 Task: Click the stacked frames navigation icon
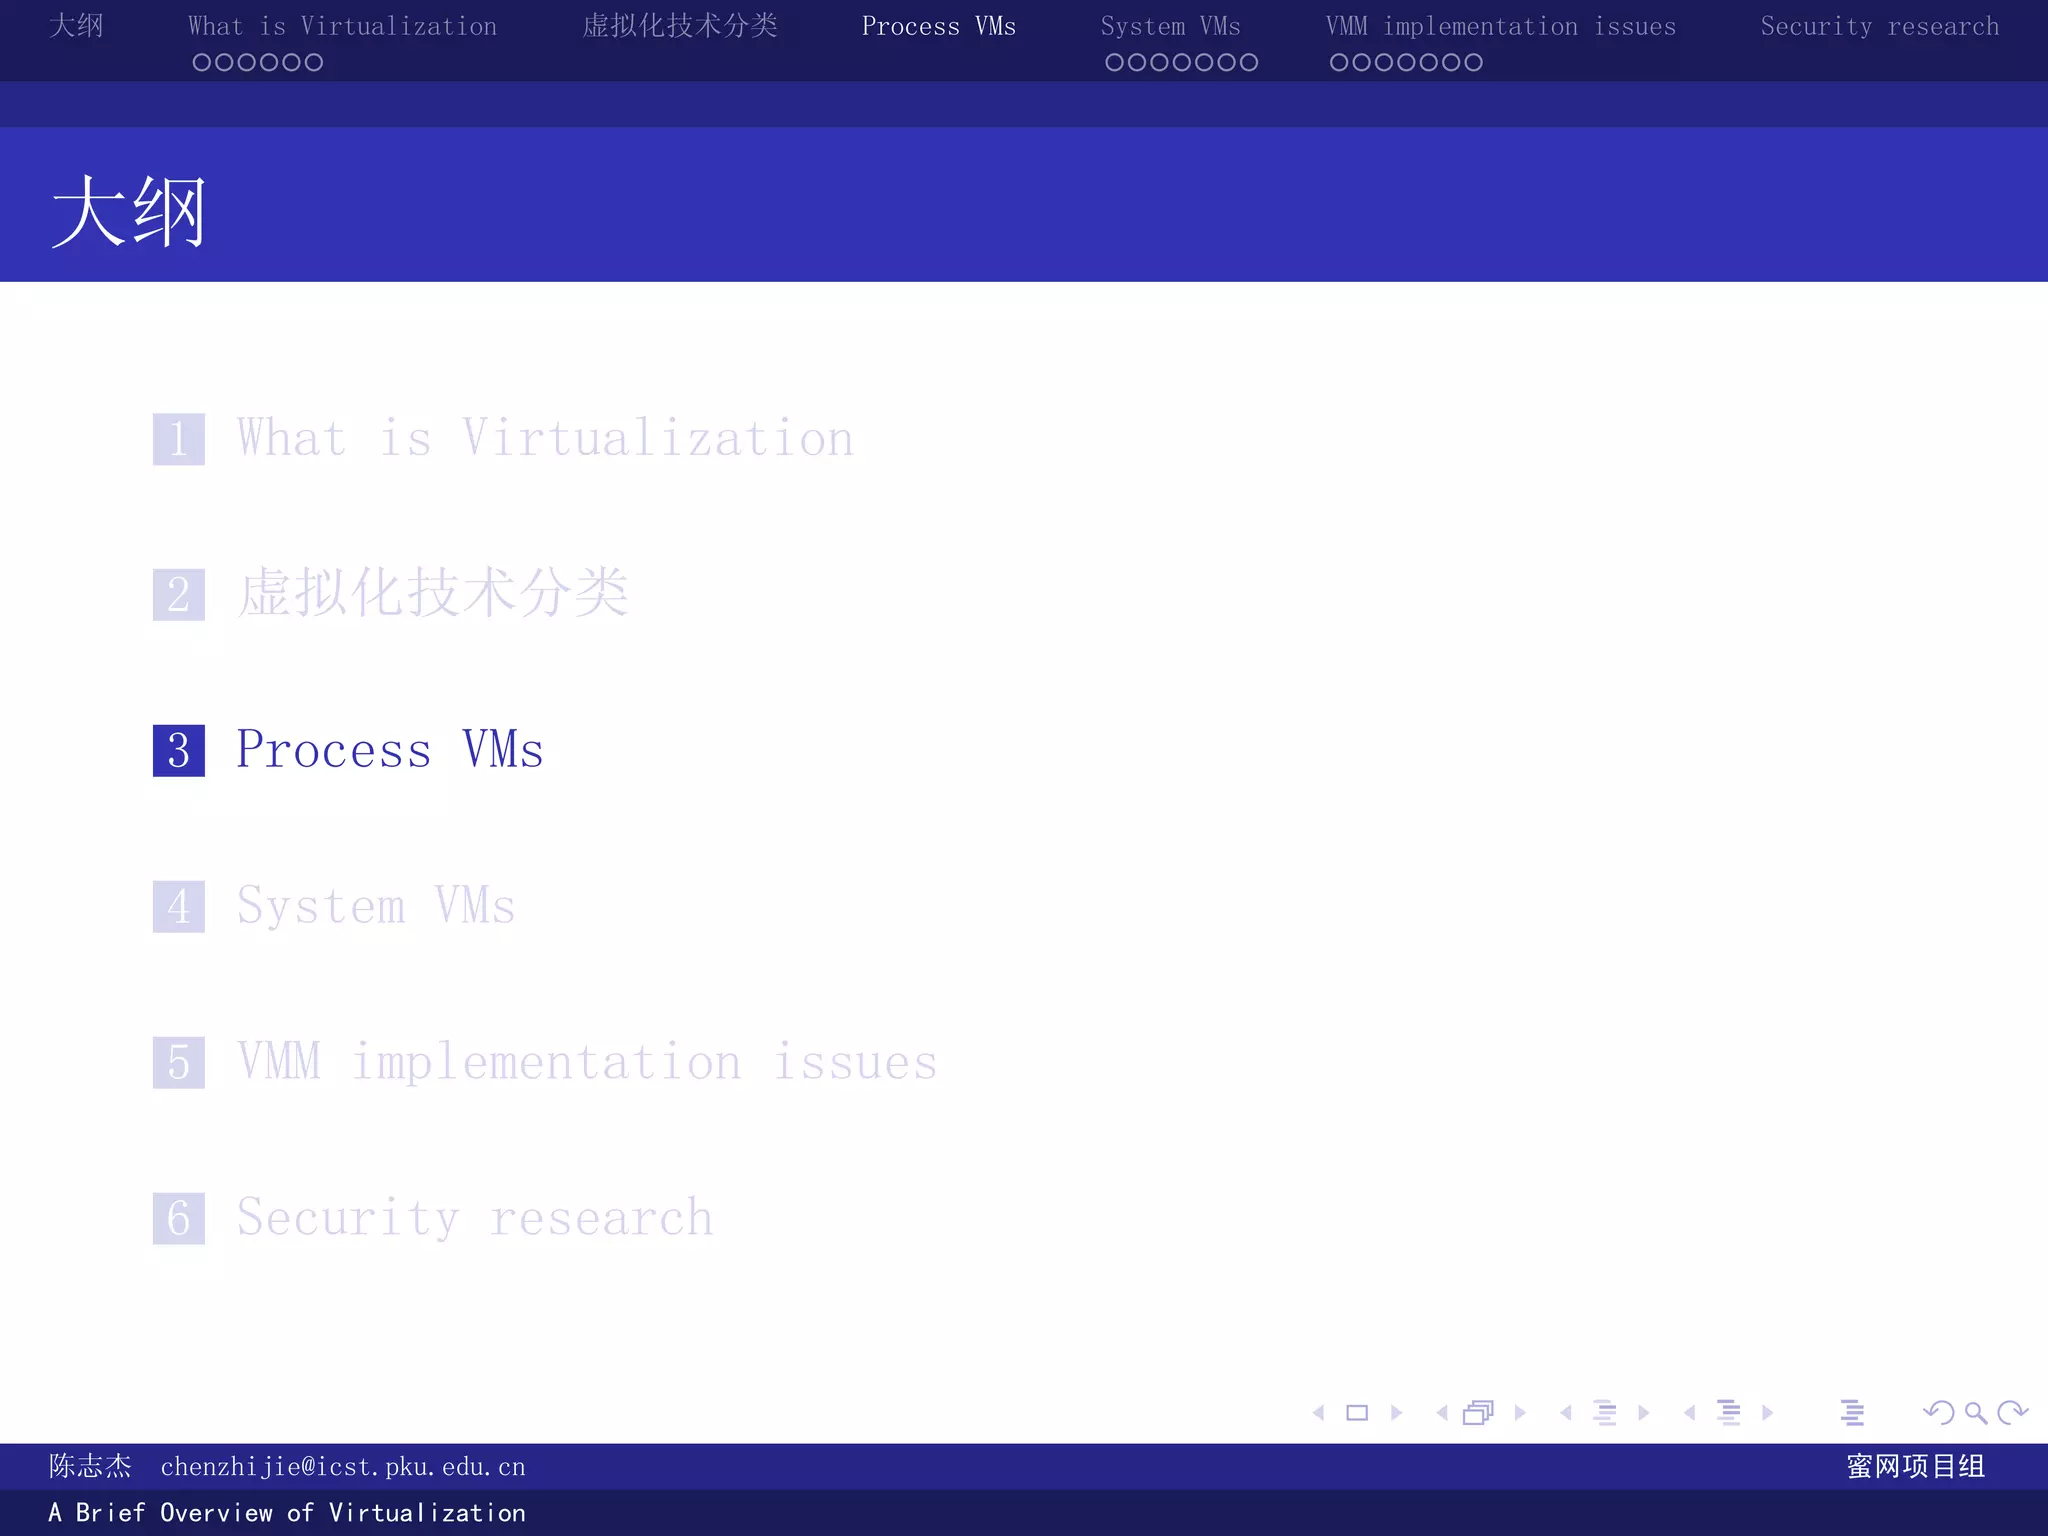1478,1412
